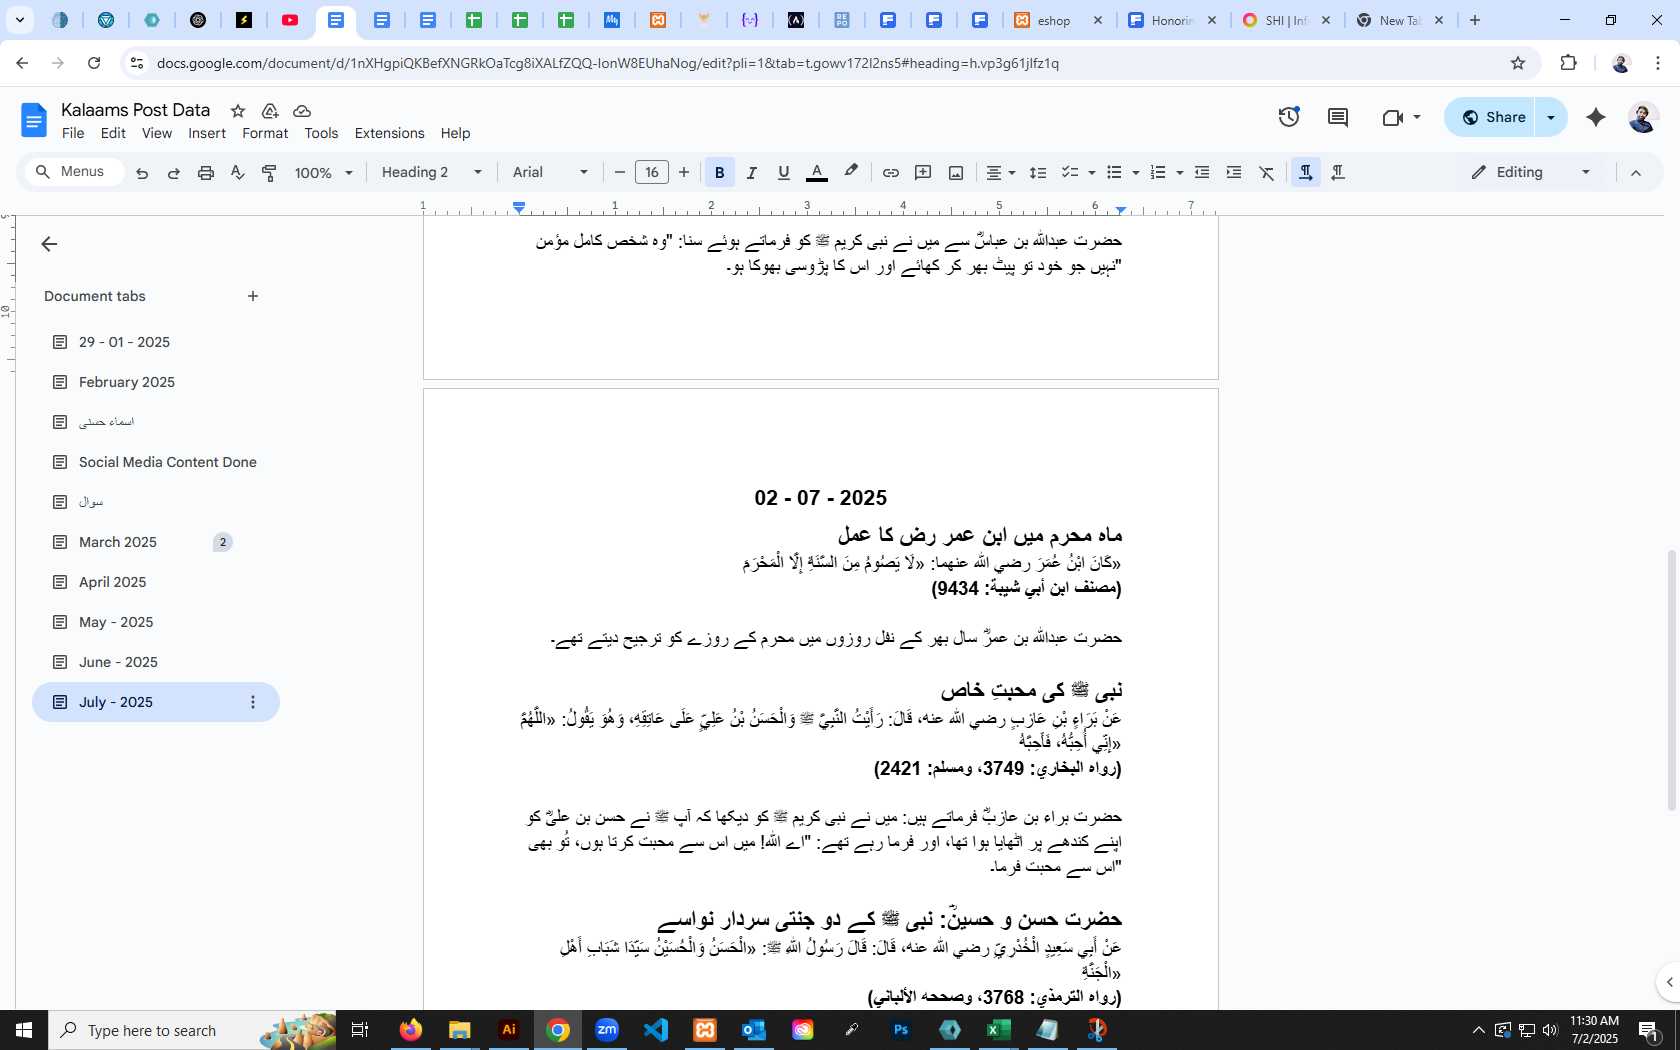This screenshot has width=1680, height=1050.
Task: Hide the menus with collapse arrow
Action: click(1636, 173)
